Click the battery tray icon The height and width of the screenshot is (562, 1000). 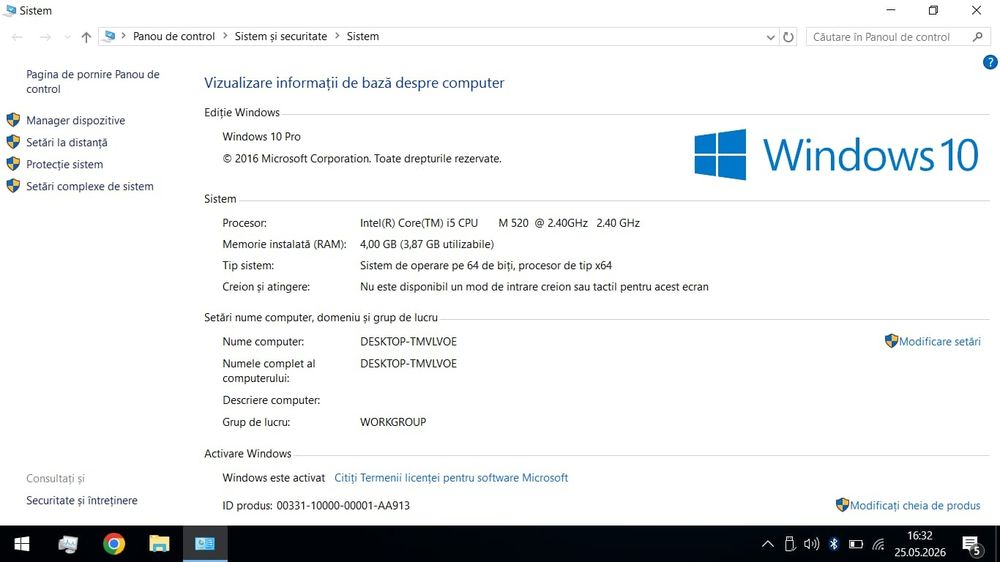click(856, 544)
